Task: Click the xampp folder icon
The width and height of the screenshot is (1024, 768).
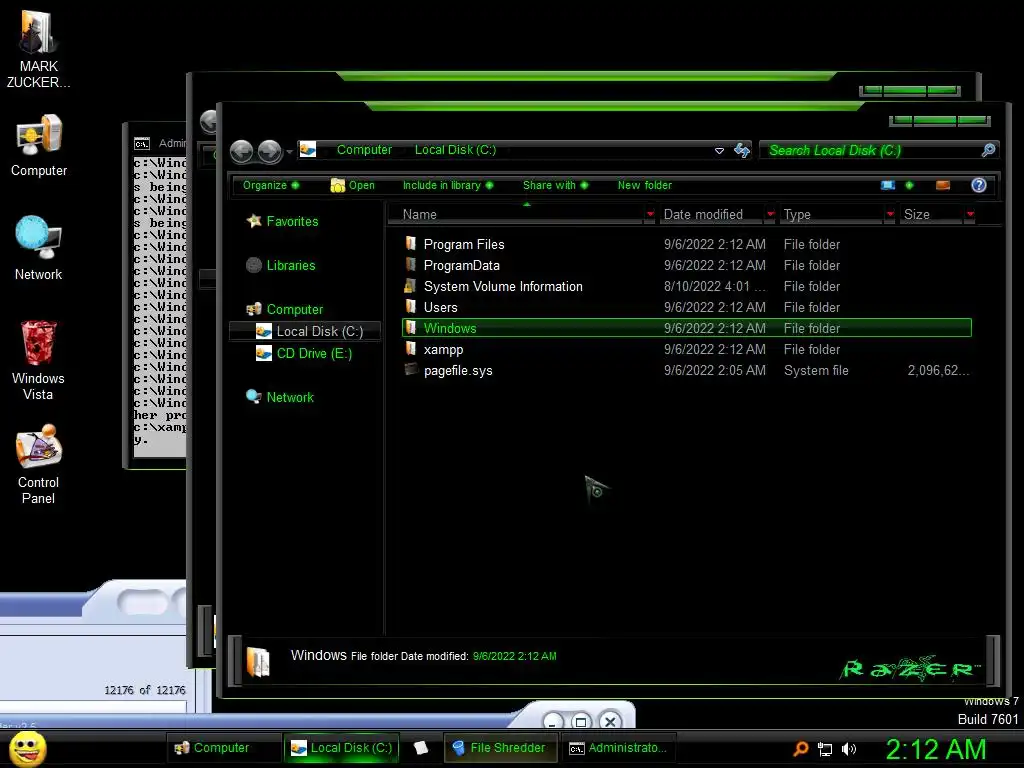Action: tap(410, 348)
